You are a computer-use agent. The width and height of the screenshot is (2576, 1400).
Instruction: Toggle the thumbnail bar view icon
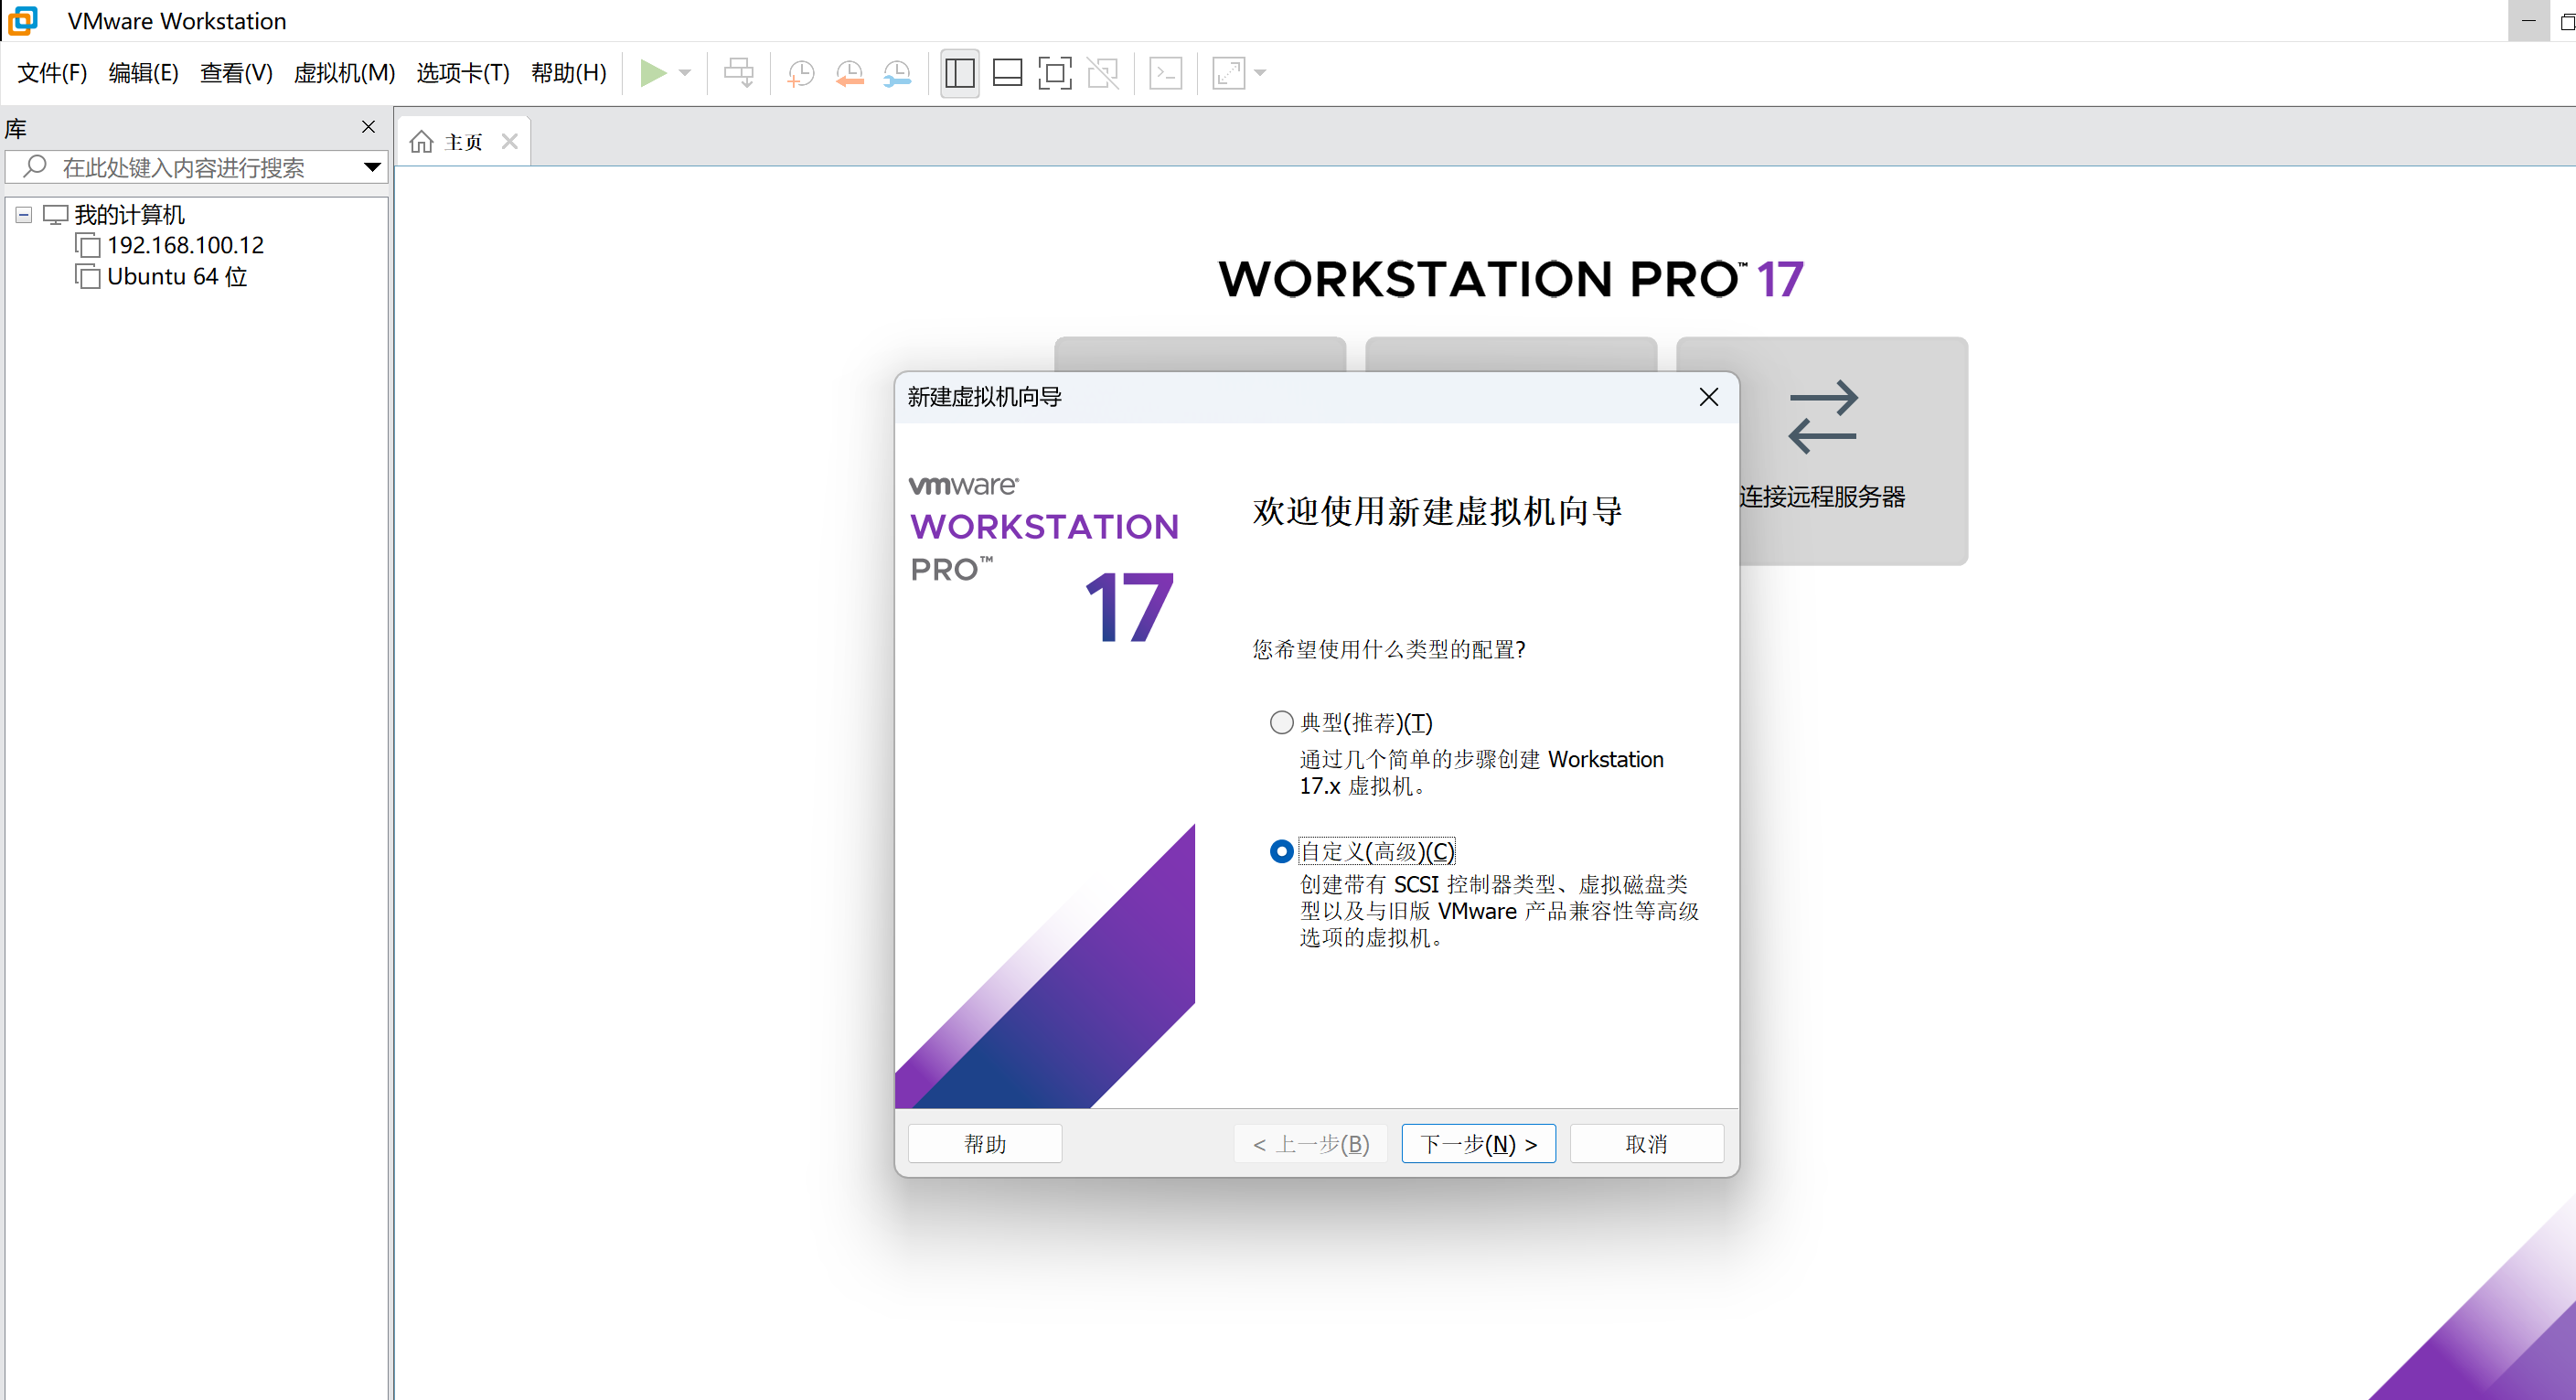tap(1007, 73)
